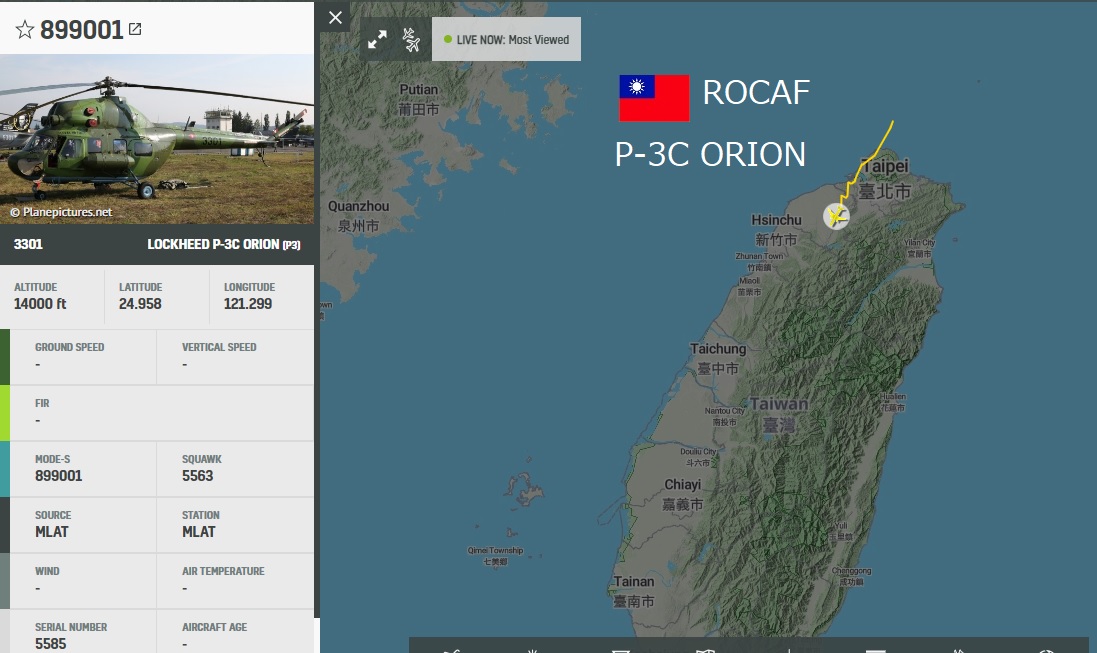The height and width of the screenshot is (653, 1097).
Task: Click the Taiwan country label
Action: 779,404
